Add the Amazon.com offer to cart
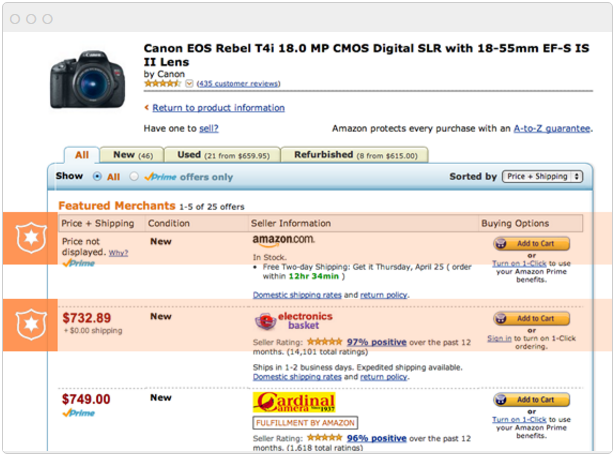Image resolution: width=615 pixels, height=456 pixels. click(531, 243)
